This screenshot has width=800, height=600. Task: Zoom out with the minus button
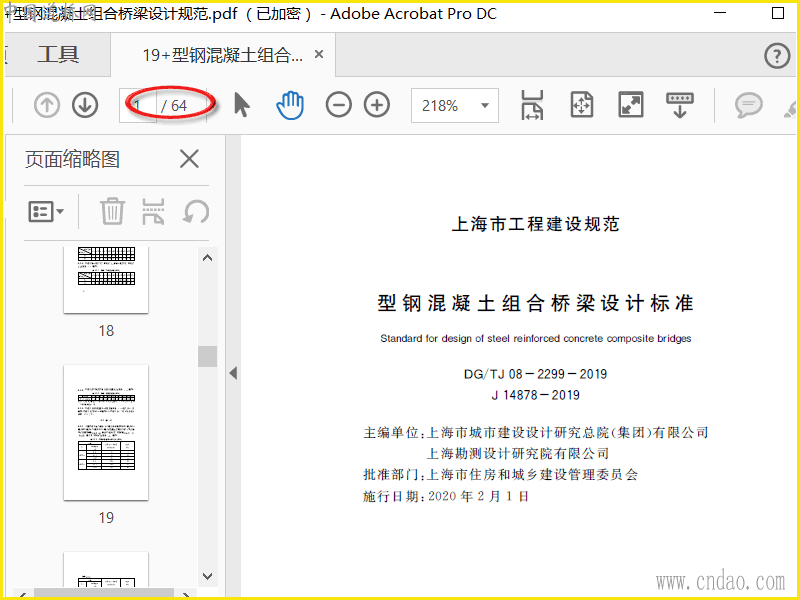tap(339, 105)
